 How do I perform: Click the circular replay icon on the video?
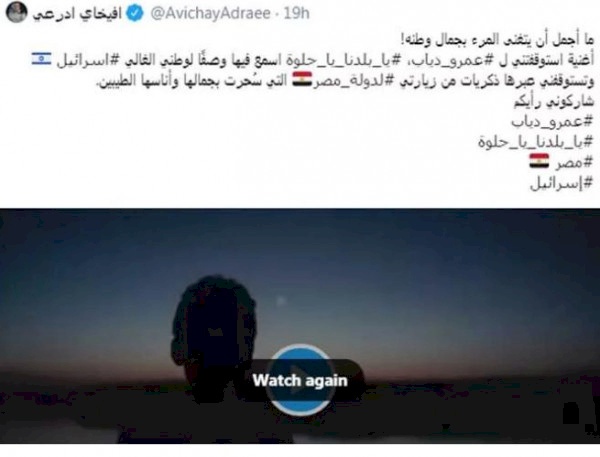pos(300,380)
